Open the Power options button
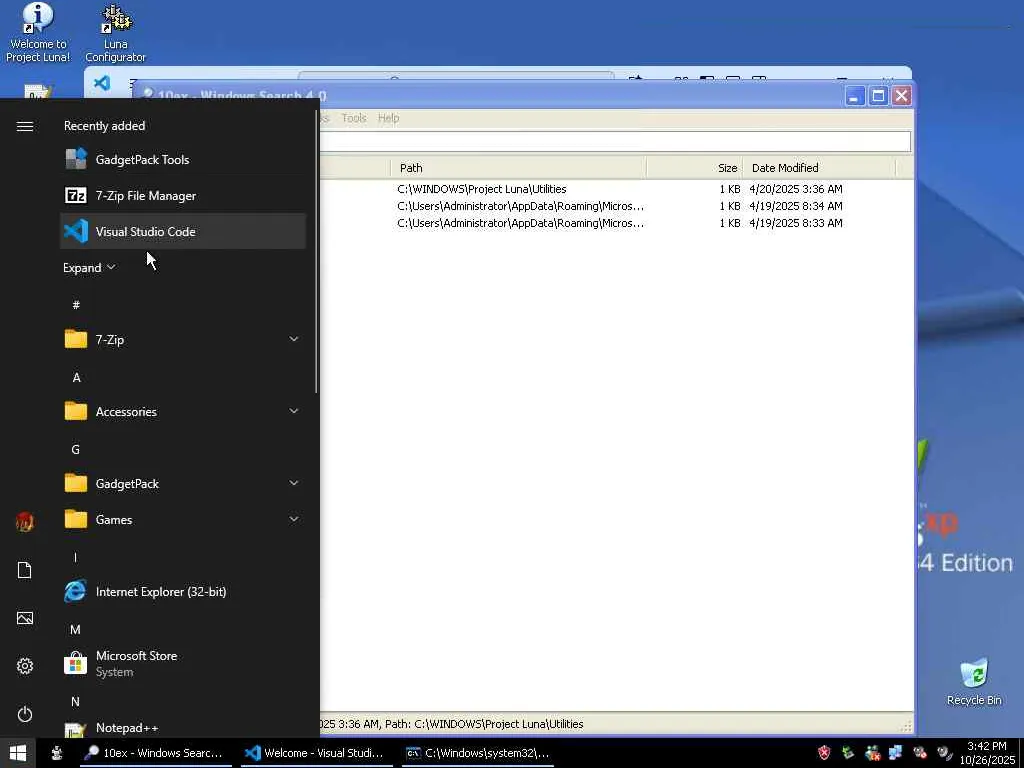1024x768 pixels. point(25,714)
